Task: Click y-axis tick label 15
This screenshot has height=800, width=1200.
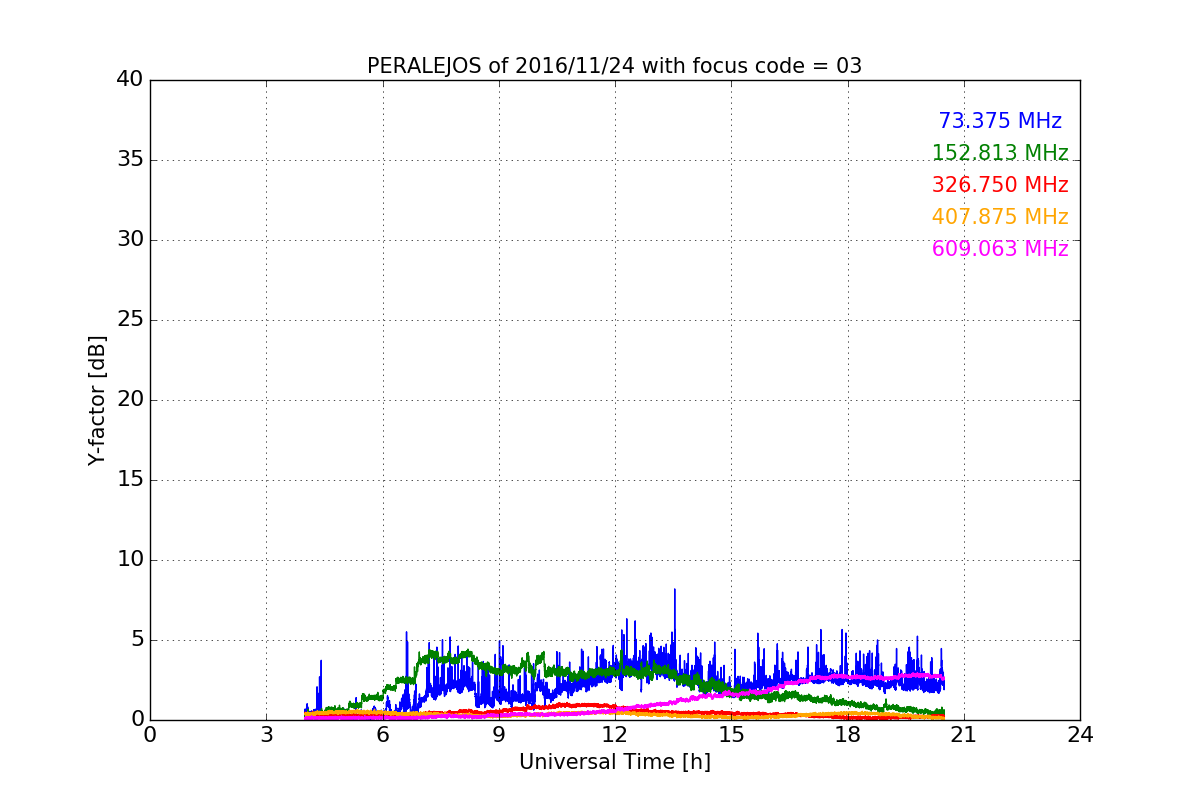Action: pyautogui.click(x=129, y=480)
